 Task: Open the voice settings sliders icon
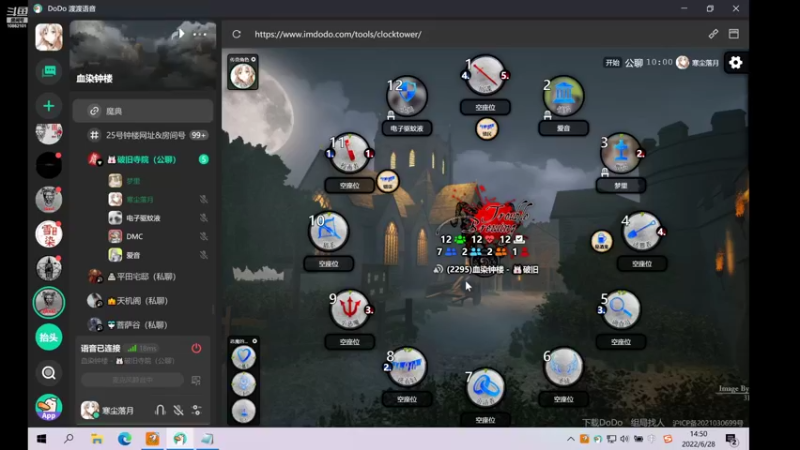(x=196, y=410)
